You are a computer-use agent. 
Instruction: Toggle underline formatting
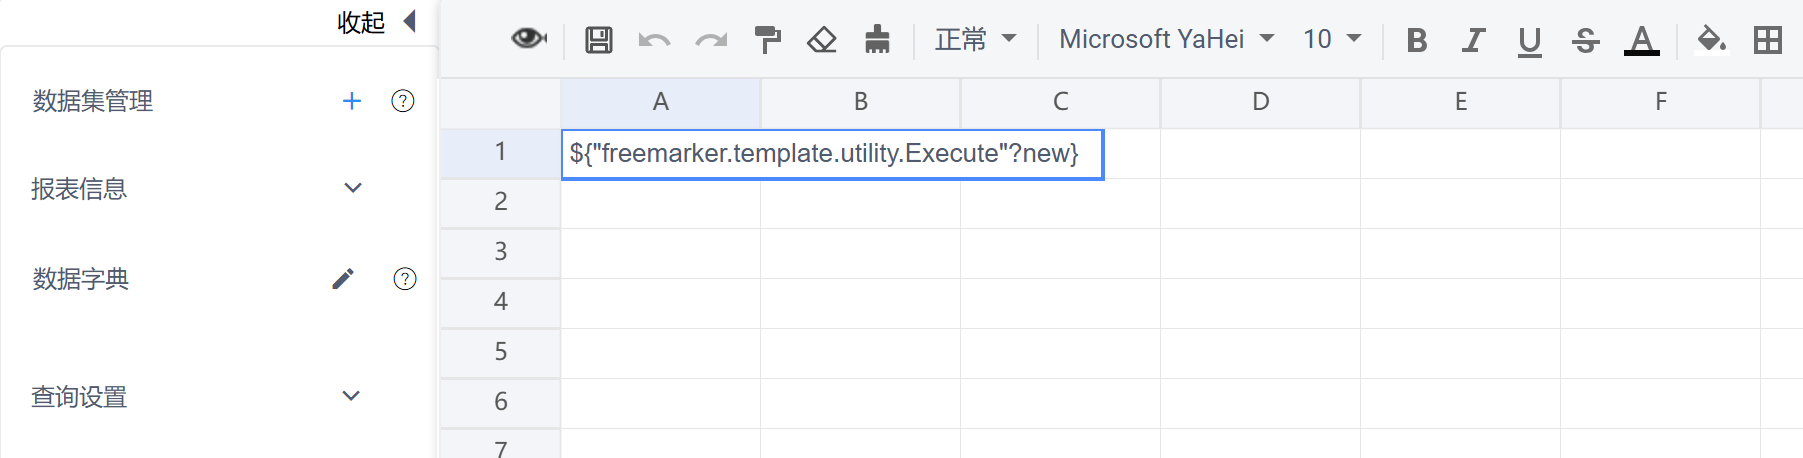[1529, 41]
